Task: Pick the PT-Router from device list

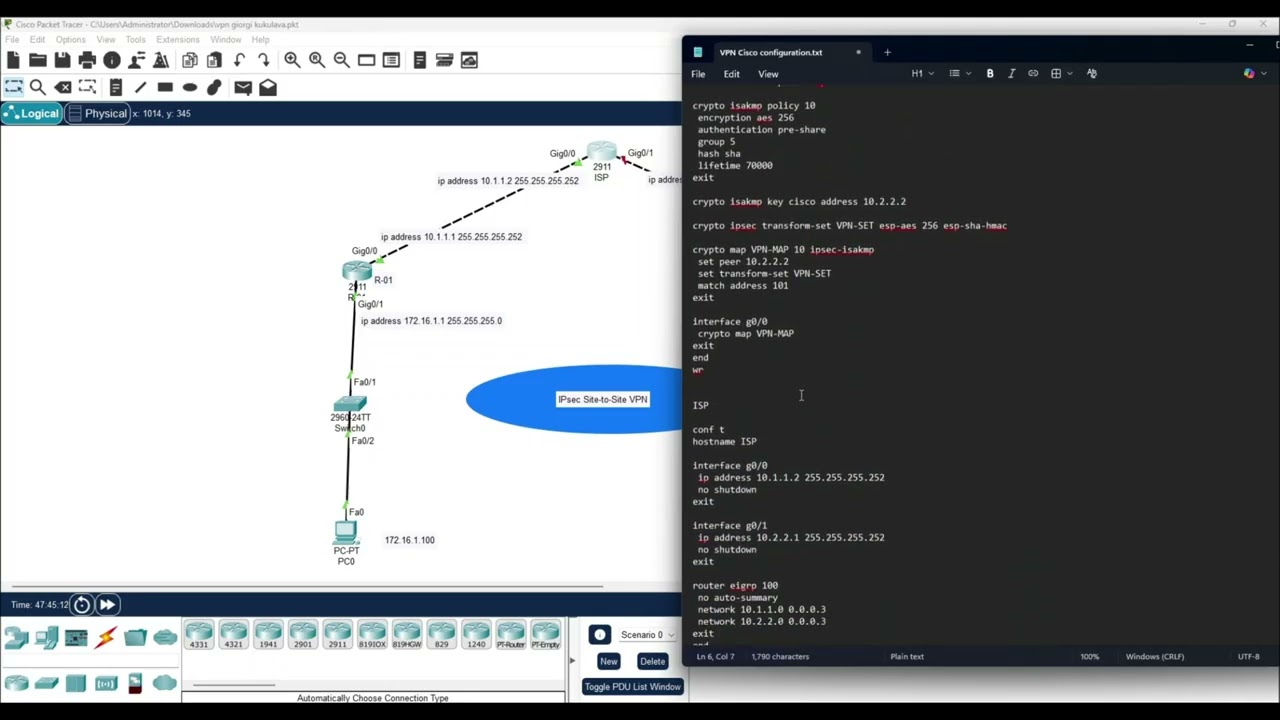Action: click(x=511, y=636)
